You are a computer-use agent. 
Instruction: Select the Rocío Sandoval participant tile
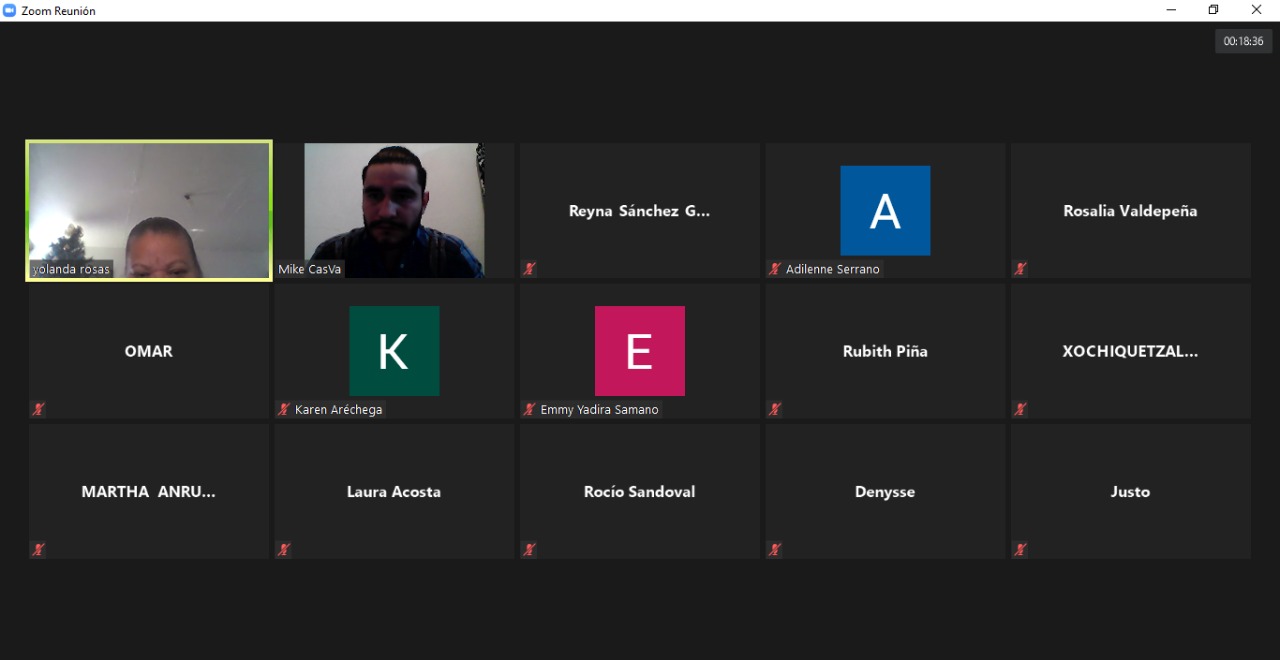[639, 491]
